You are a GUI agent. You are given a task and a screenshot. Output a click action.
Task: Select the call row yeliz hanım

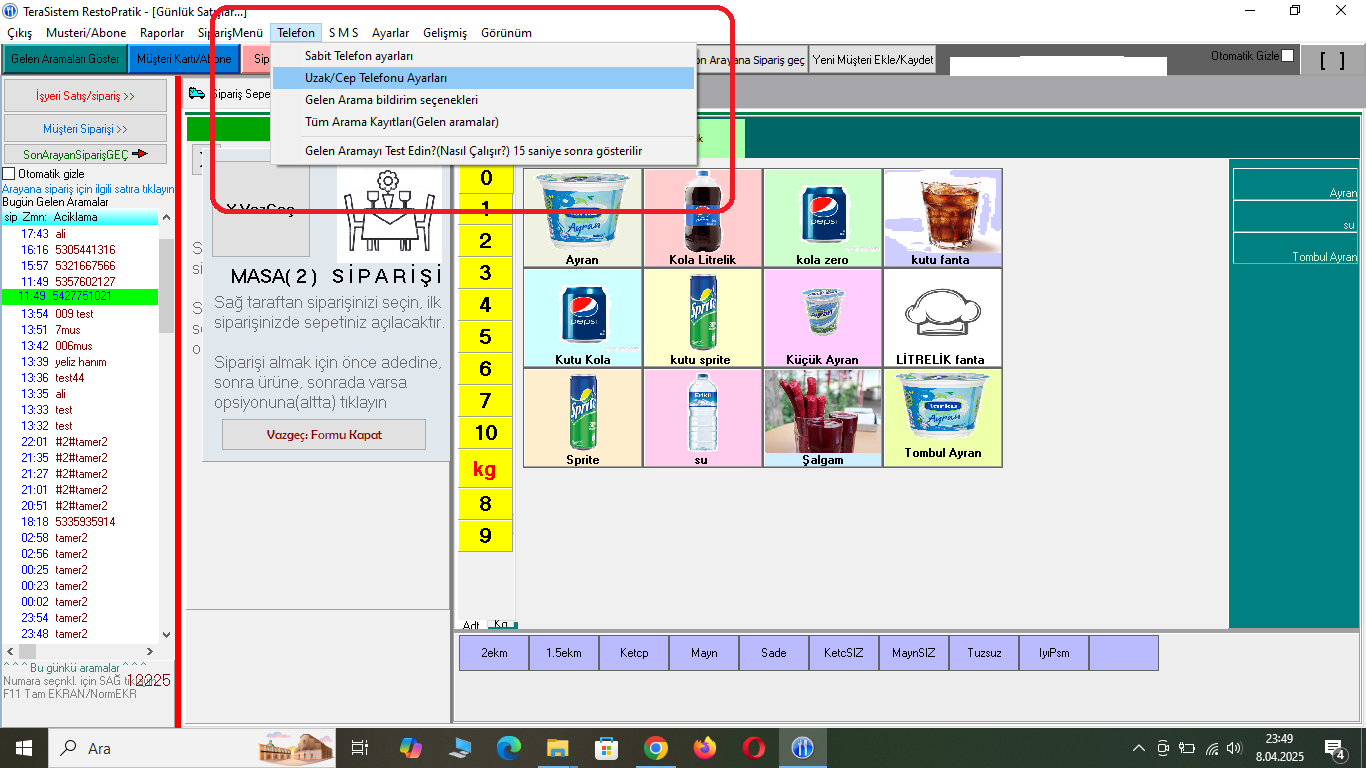[x=80, y=361]
